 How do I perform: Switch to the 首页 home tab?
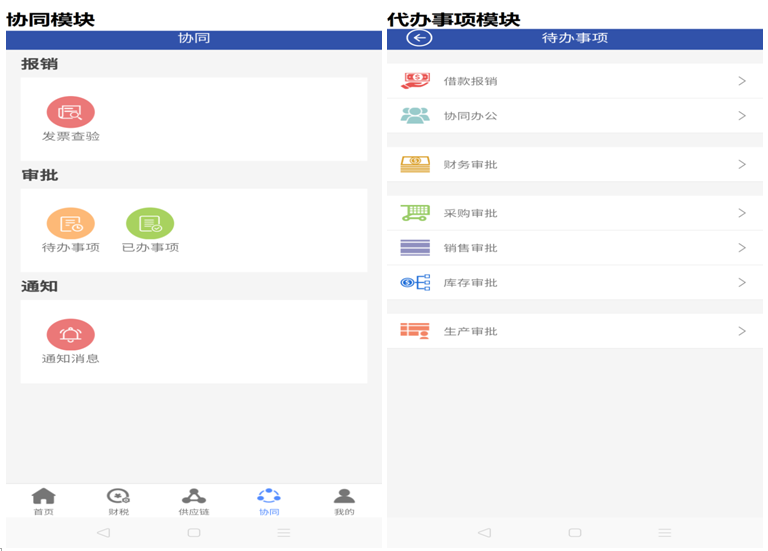click(43, 501)
